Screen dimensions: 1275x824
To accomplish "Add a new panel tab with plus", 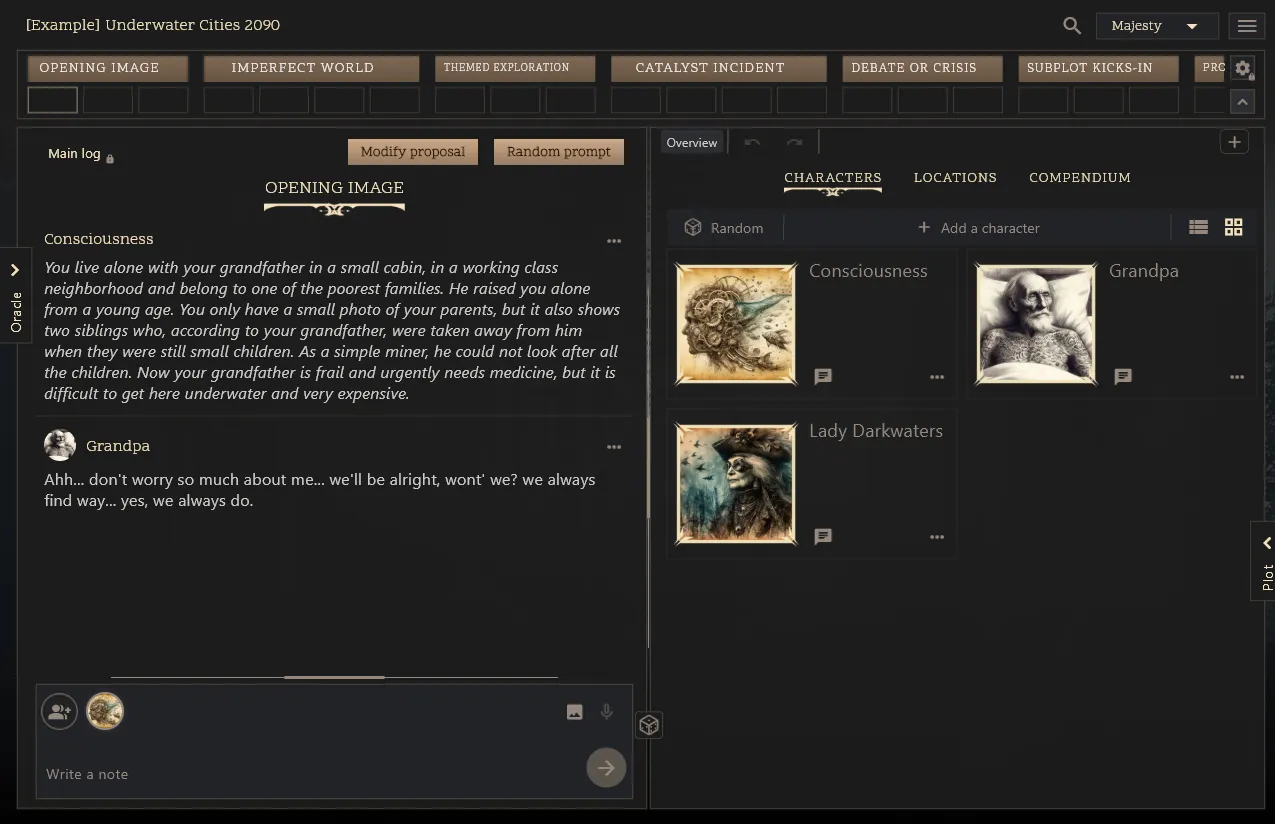I will [1234, 143].
